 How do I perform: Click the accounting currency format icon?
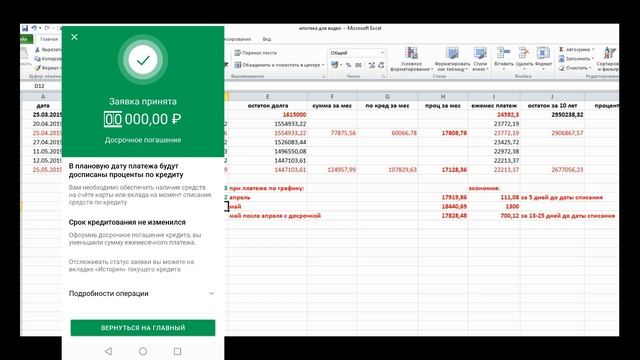[x=334, y=65]
